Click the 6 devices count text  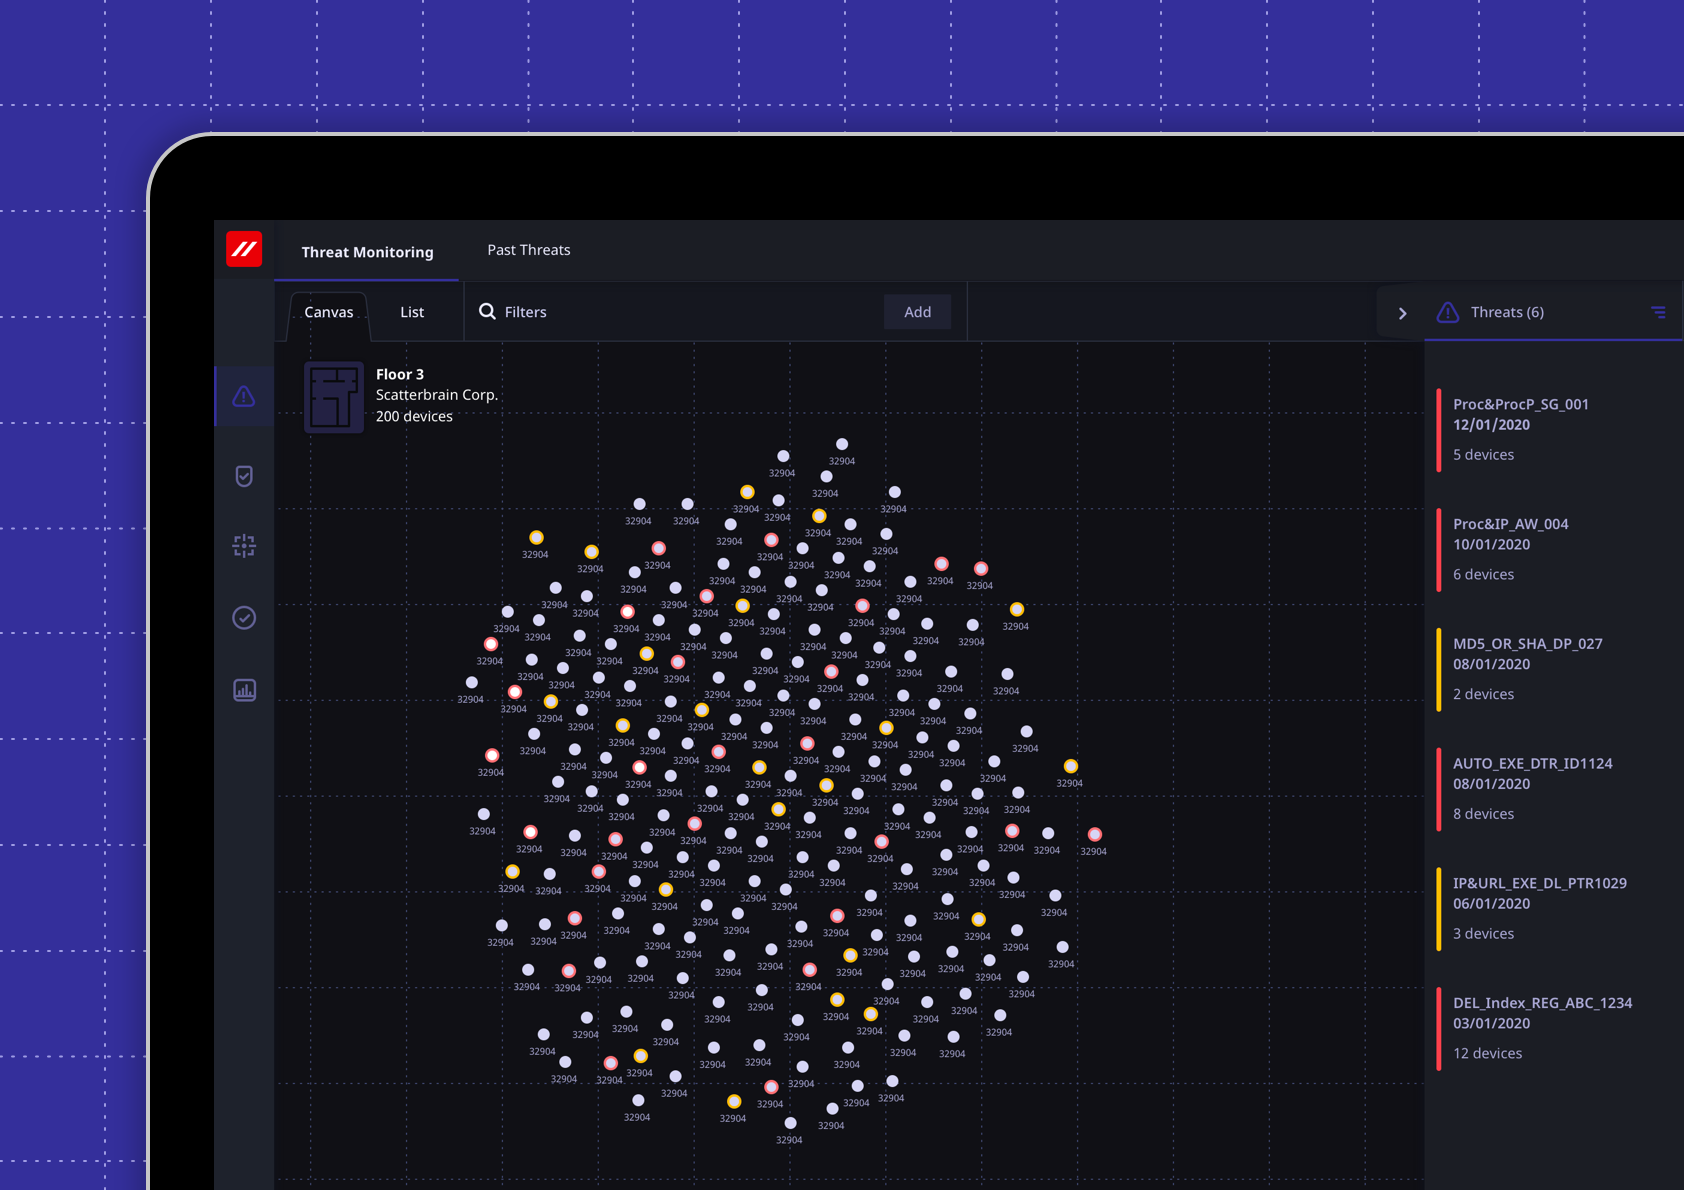click(x=1483, y=575)
